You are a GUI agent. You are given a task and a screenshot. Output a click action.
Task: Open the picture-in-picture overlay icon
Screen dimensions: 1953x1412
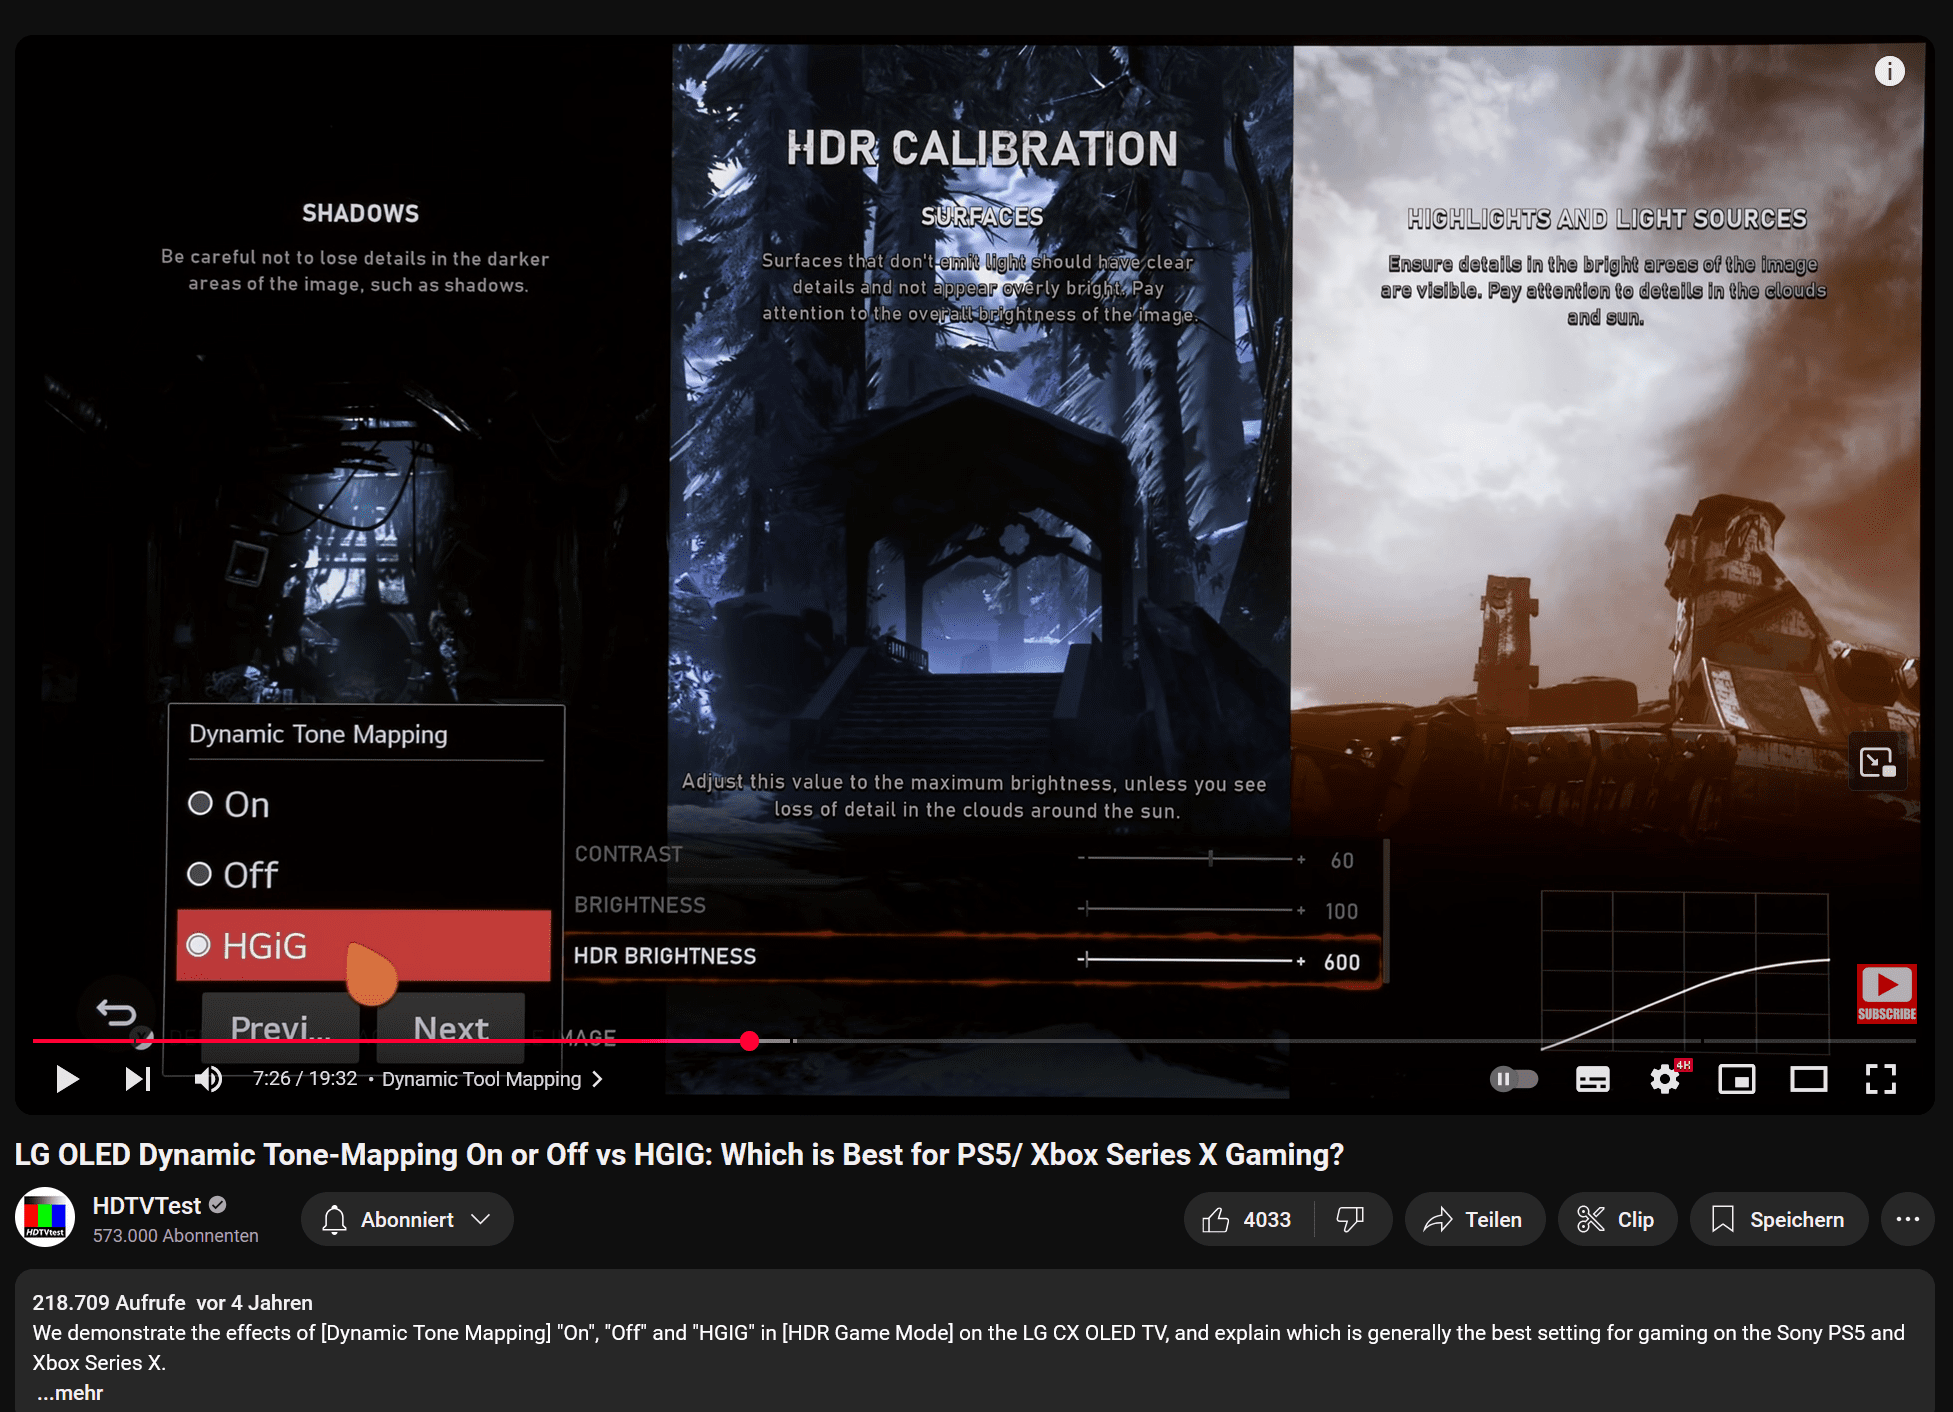[1877, 762]
